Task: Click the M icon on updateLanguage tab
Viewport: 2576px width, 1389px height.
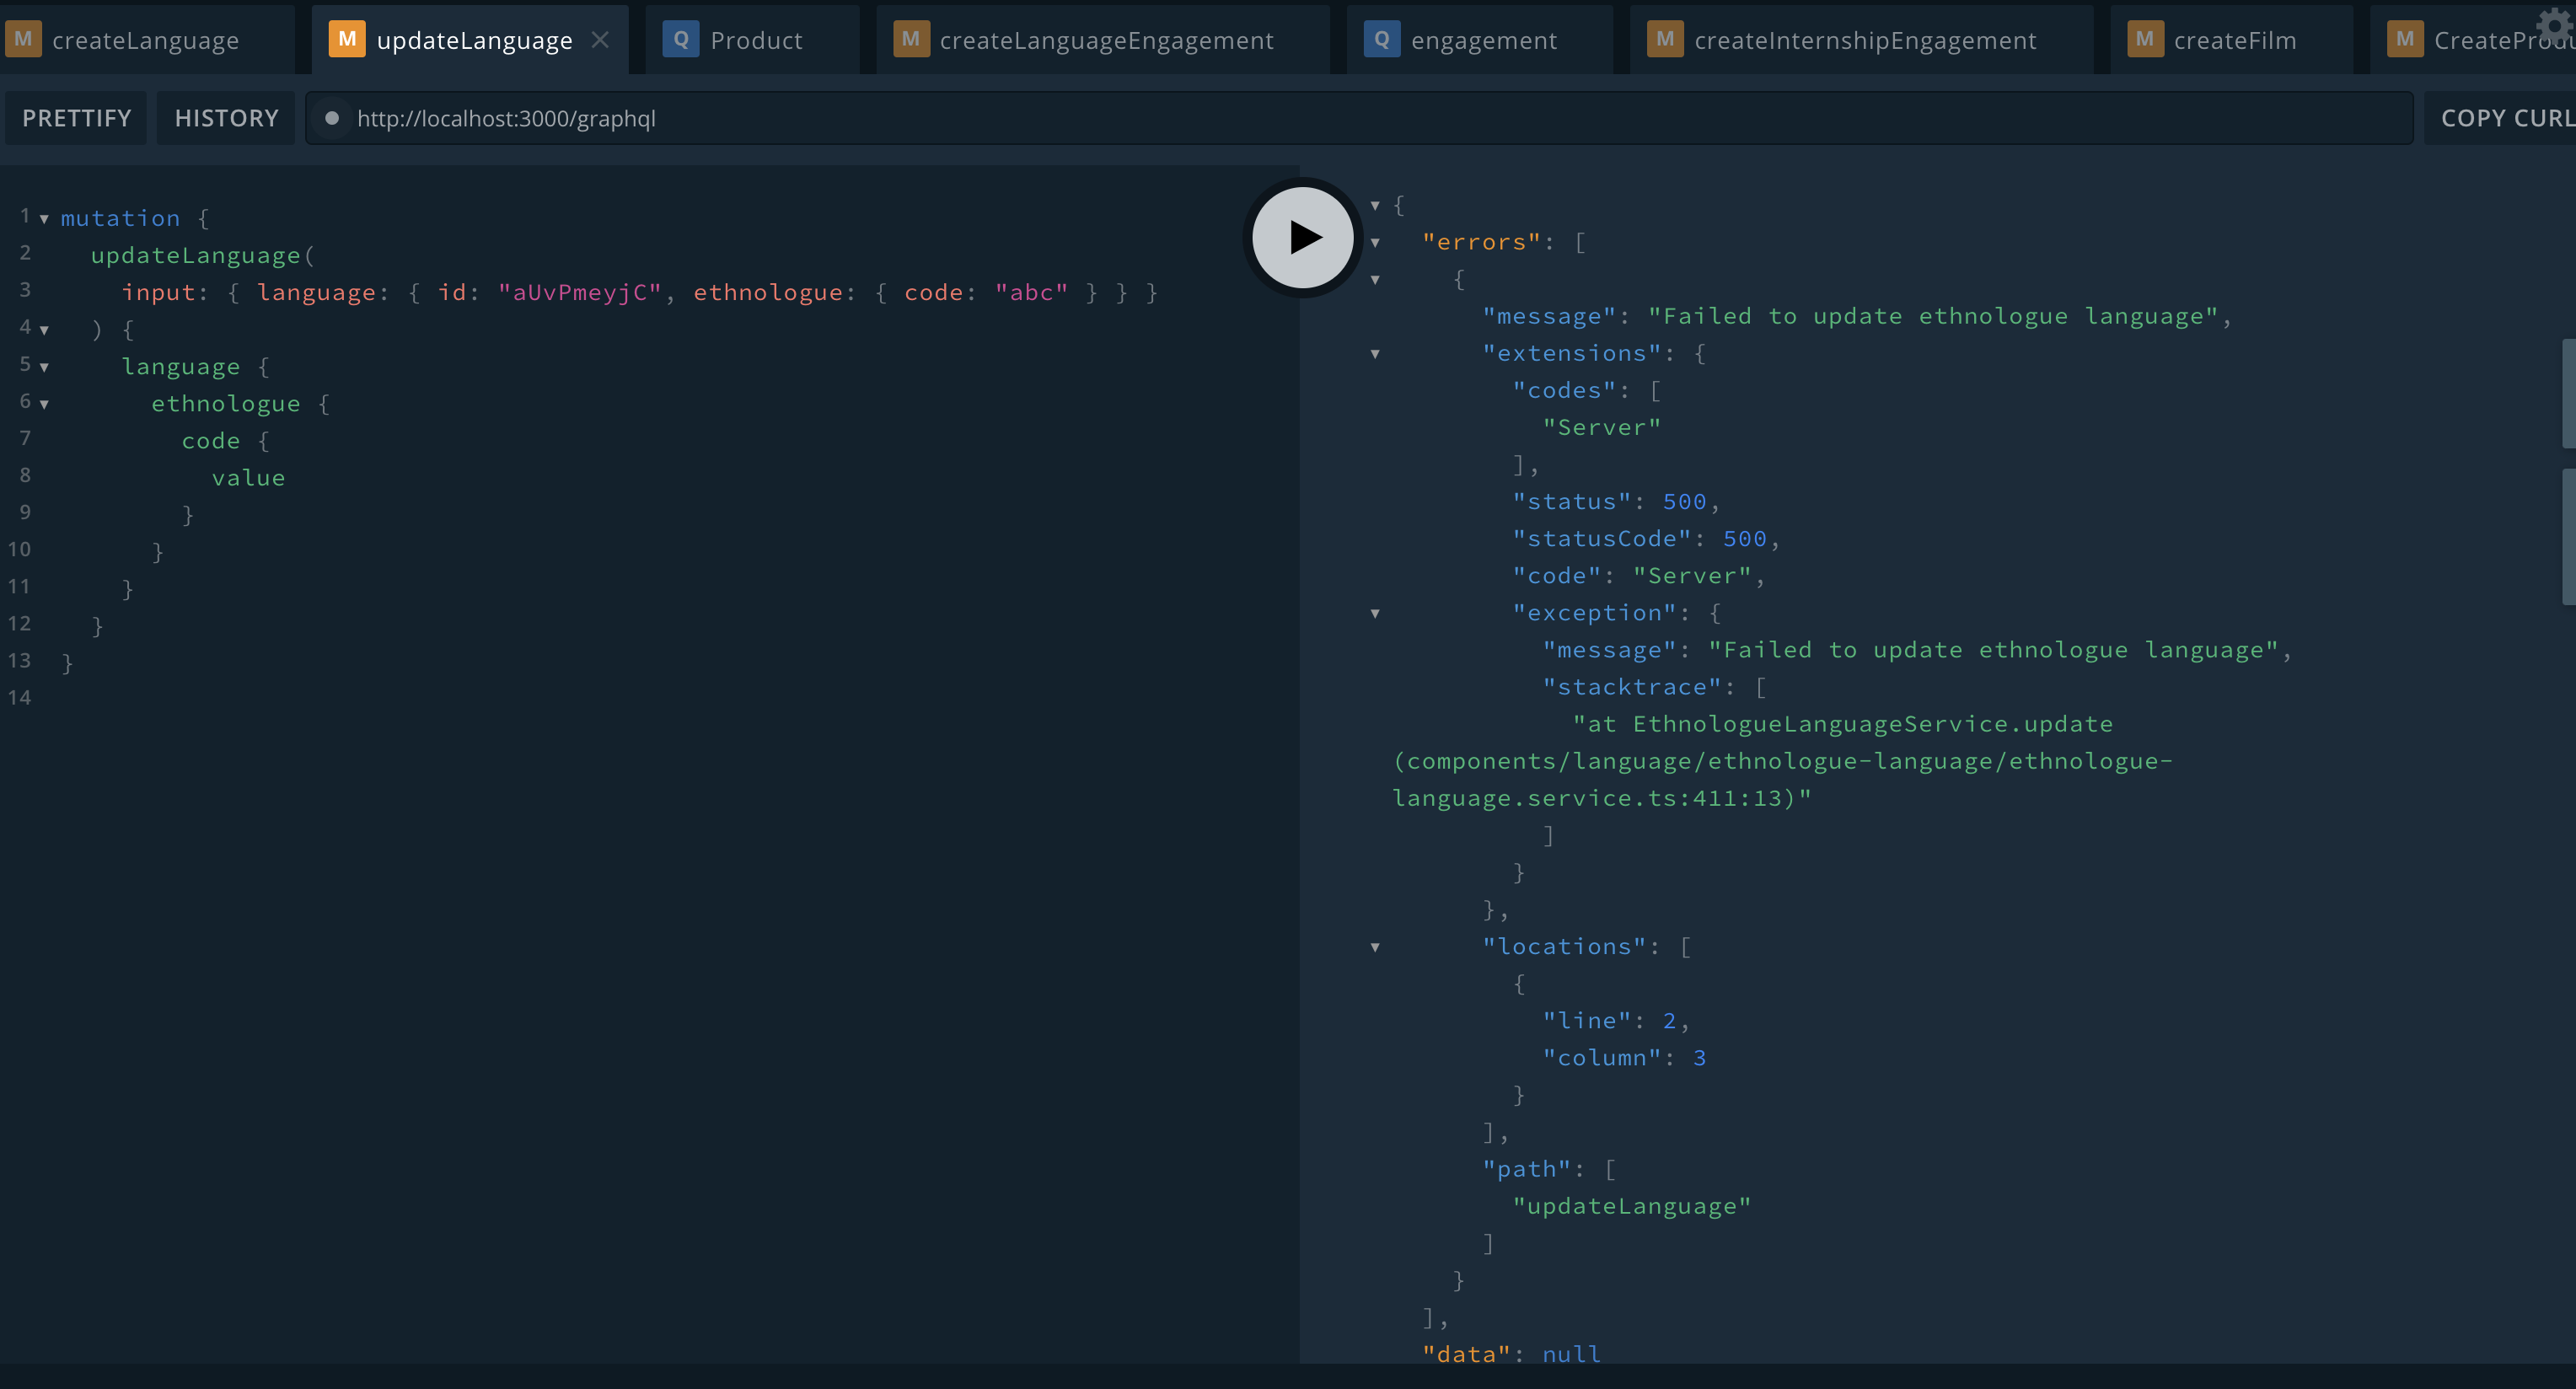Action: pos(347,40)
